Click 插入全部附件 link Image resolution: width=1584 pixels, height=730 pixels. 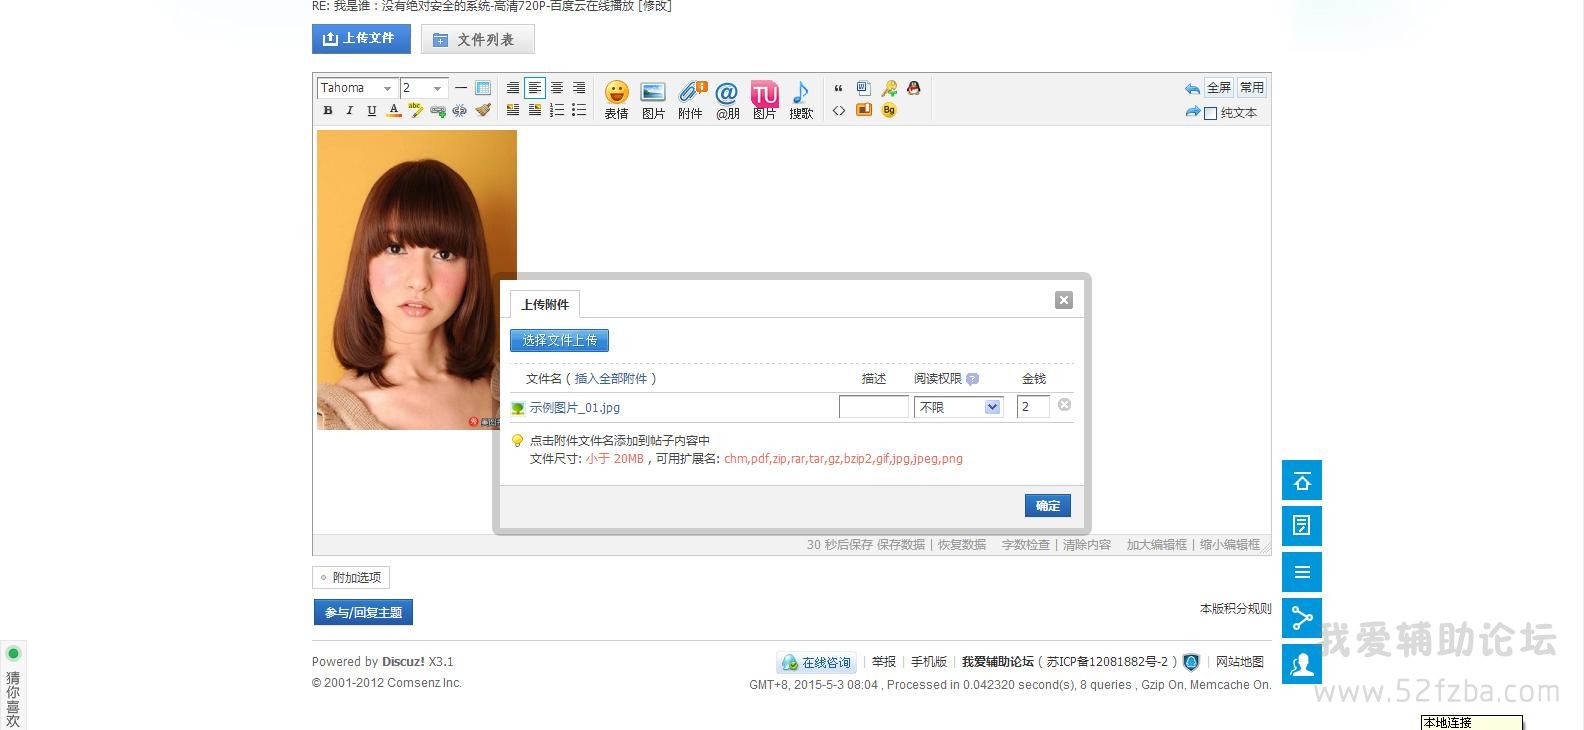612,379
